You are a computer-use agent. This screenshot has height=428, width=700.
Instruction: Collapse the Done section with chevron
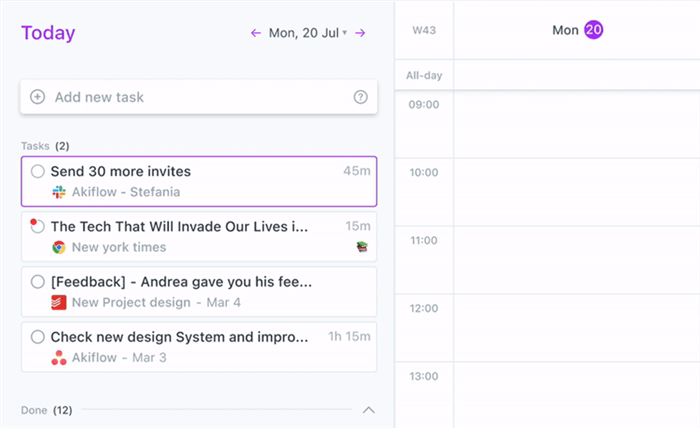(x=368, y=410)
